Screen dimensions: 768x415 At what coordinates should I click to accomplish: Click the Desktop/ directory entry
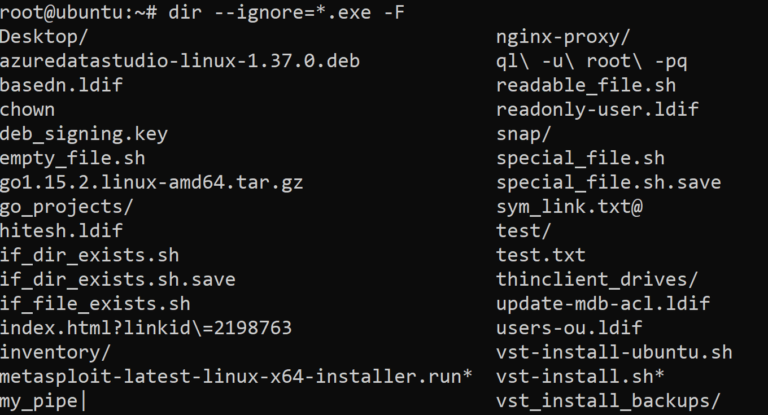[x=44, y=37]
